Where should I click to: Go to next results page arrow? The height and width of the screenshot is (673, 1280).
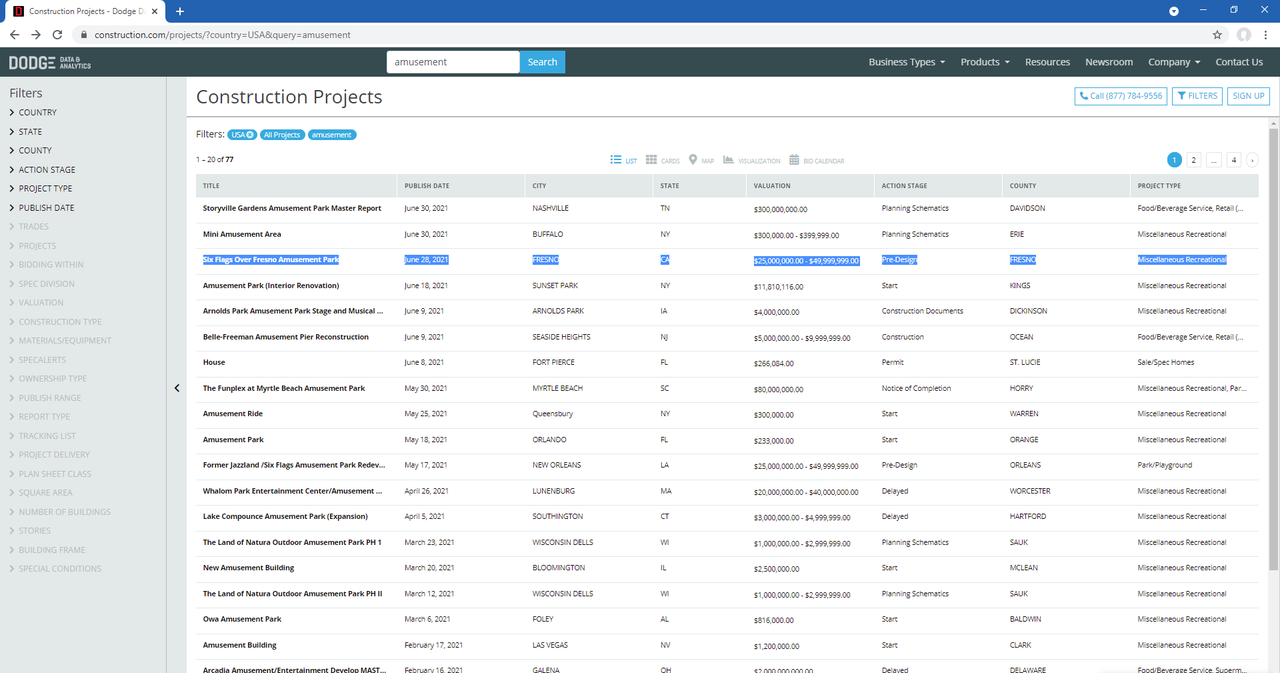click(1252, 160)
